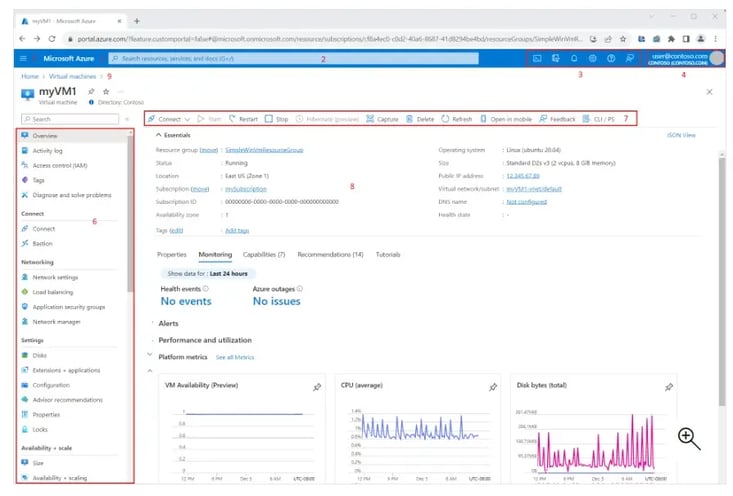The width and height of the screenshot is (733, 496).
Task: Click Feedback in the VM command bar
Action: coord(557,119)
